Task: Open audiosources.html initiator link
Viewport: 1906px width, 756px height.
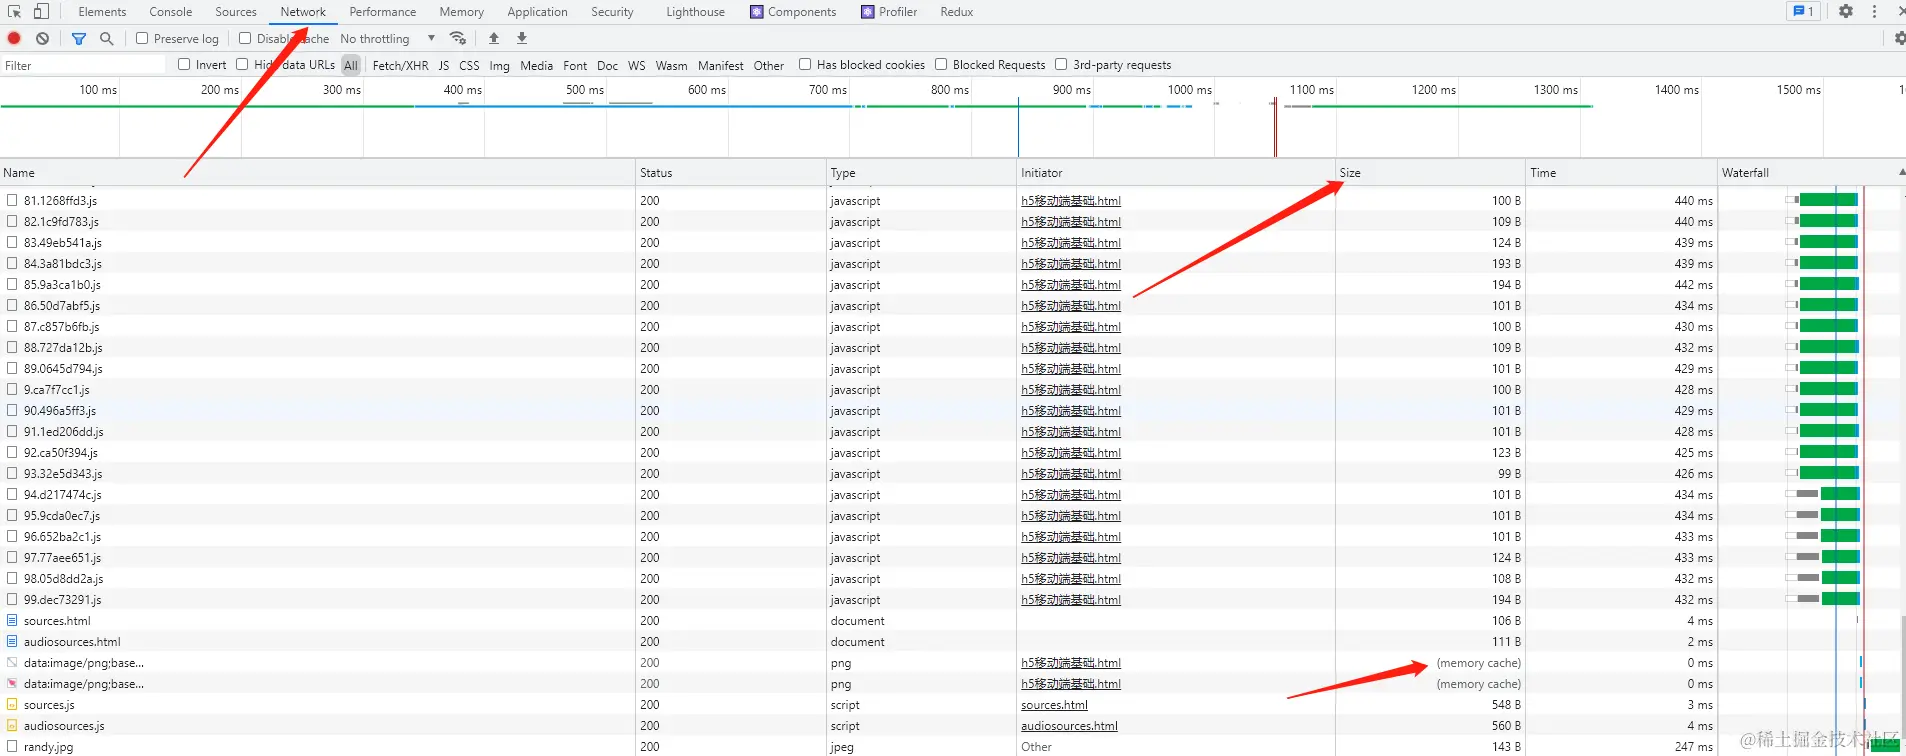Action: (1069, 726)
